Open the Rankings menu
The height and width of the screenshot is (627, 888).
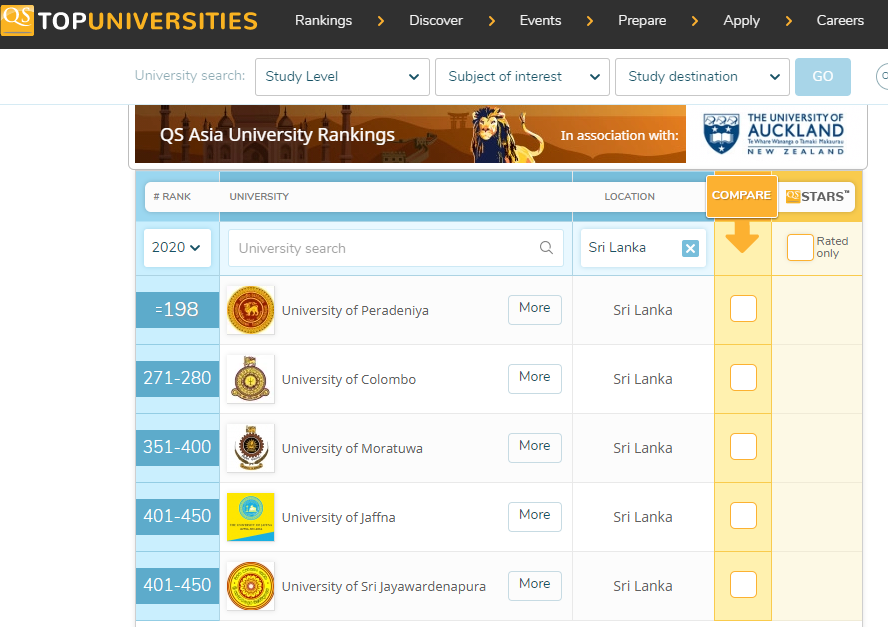pos(323,20)
